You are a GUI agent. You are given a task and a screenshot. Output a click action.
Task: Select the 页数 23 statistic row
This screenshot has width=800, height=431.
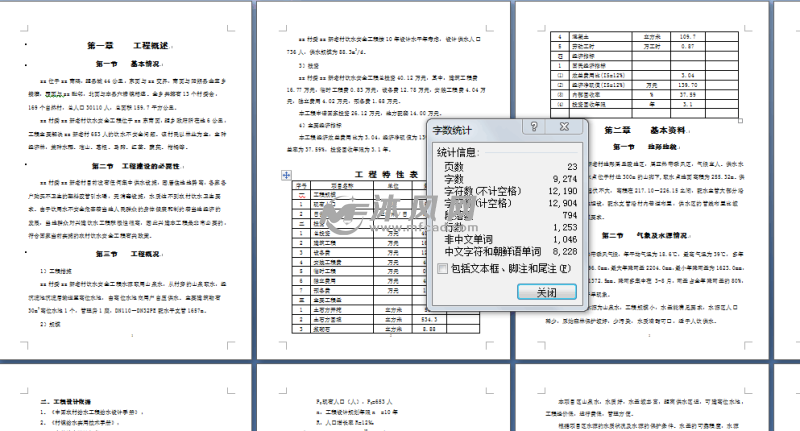510,166
